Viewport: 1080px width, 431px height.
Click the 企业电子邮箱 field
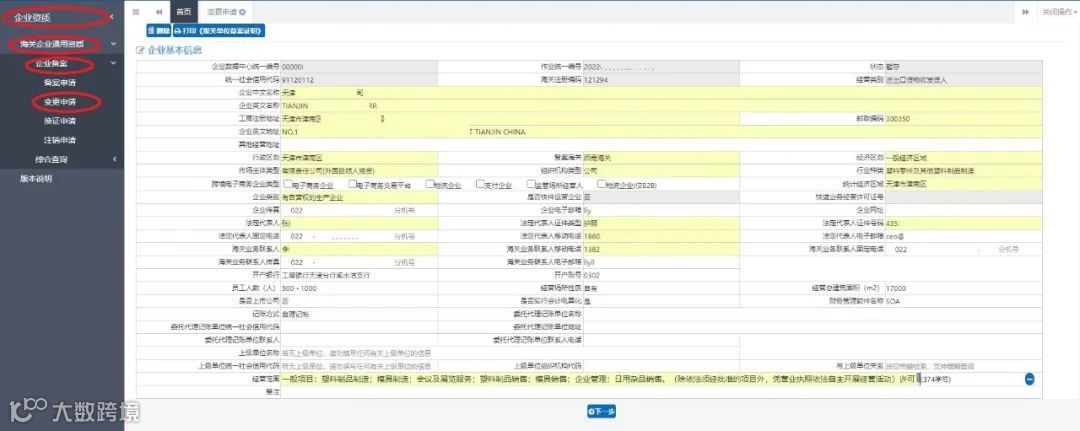(661, 210)
